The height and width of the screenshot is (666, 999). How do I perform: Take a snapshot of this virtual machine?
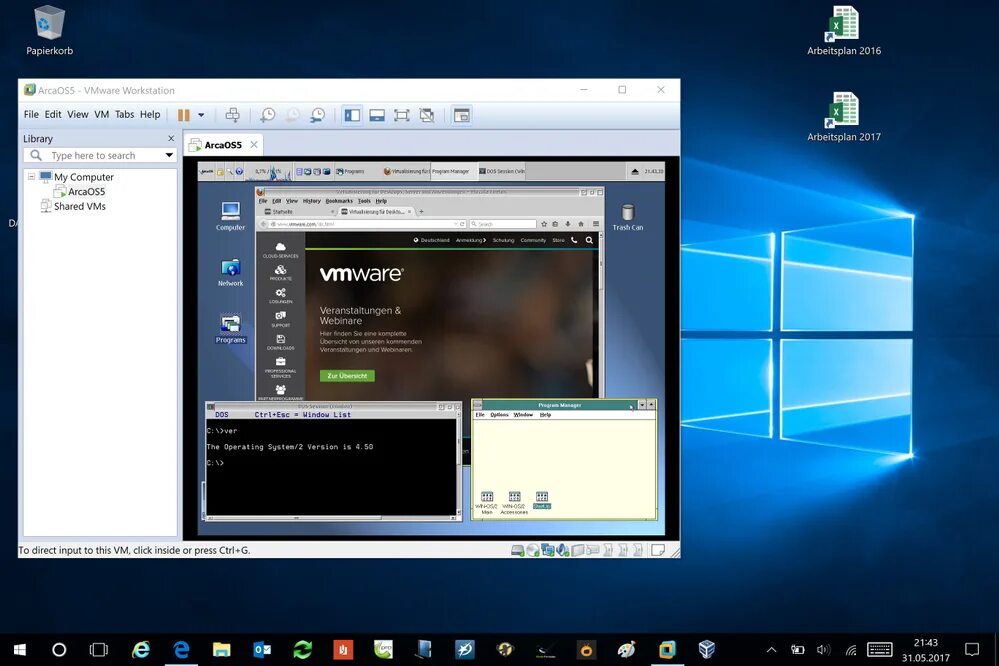[268, 115]
